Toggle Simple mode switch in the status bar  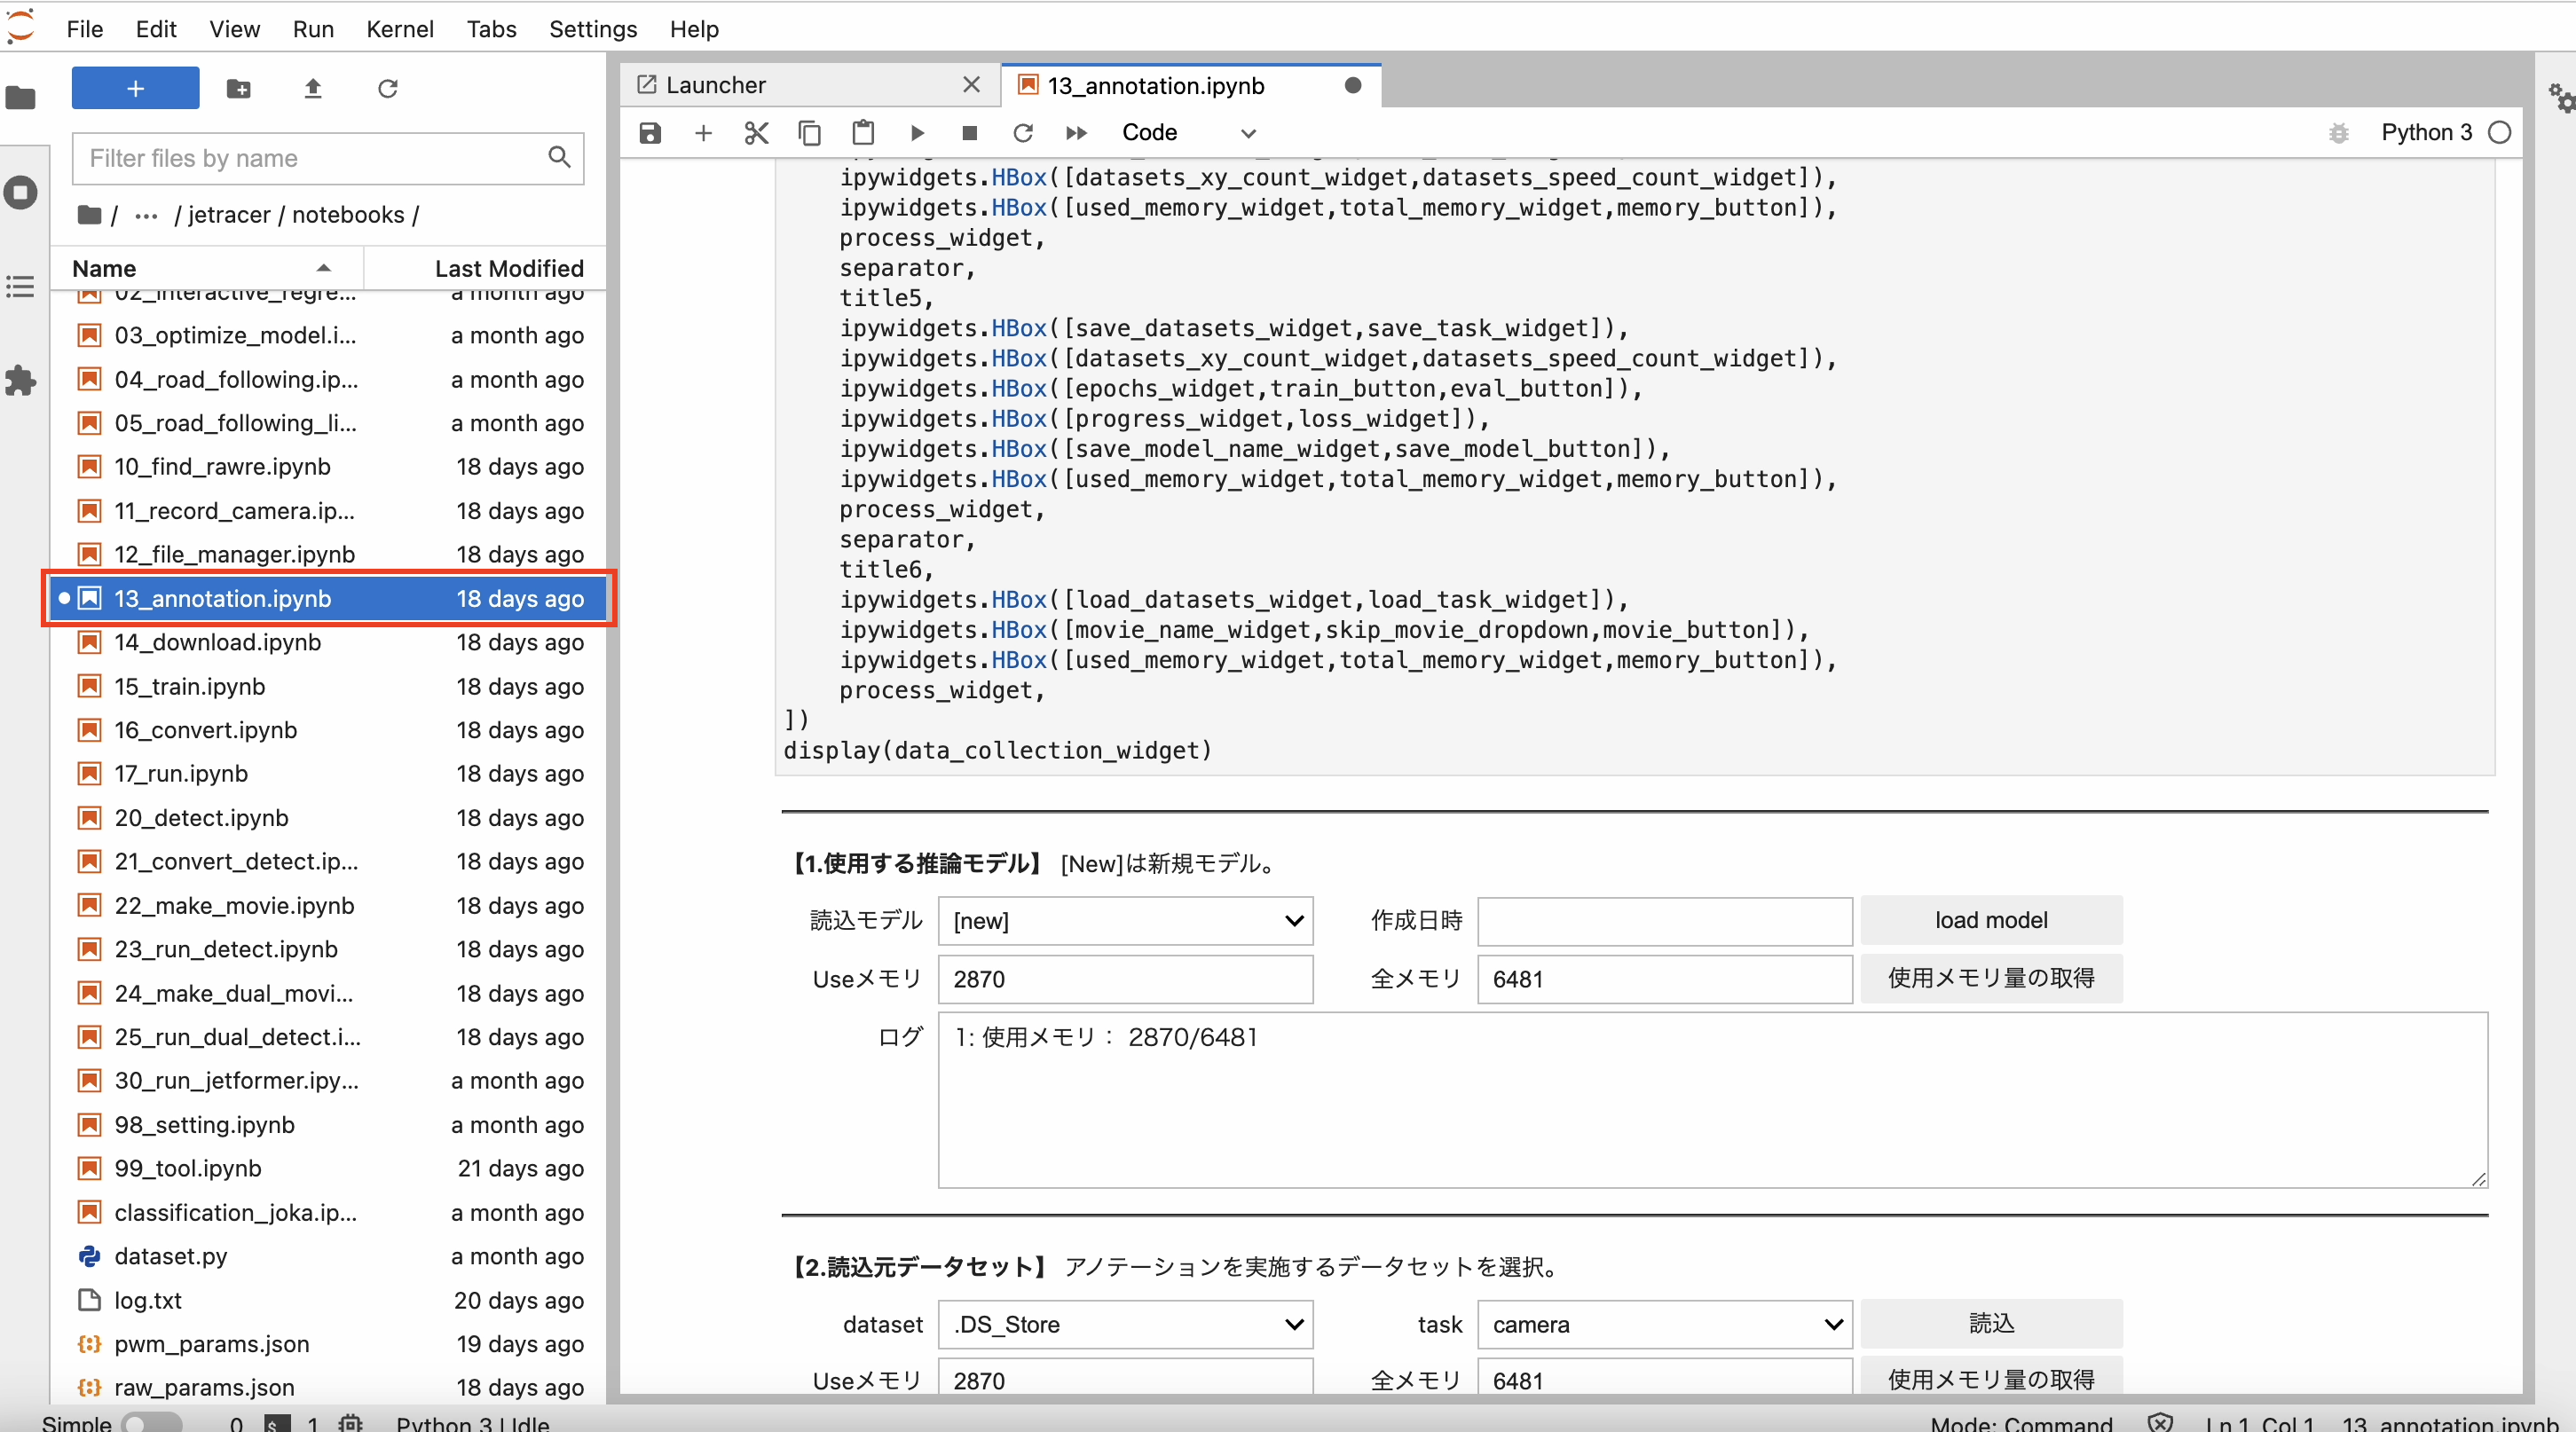pos(152,1422)
